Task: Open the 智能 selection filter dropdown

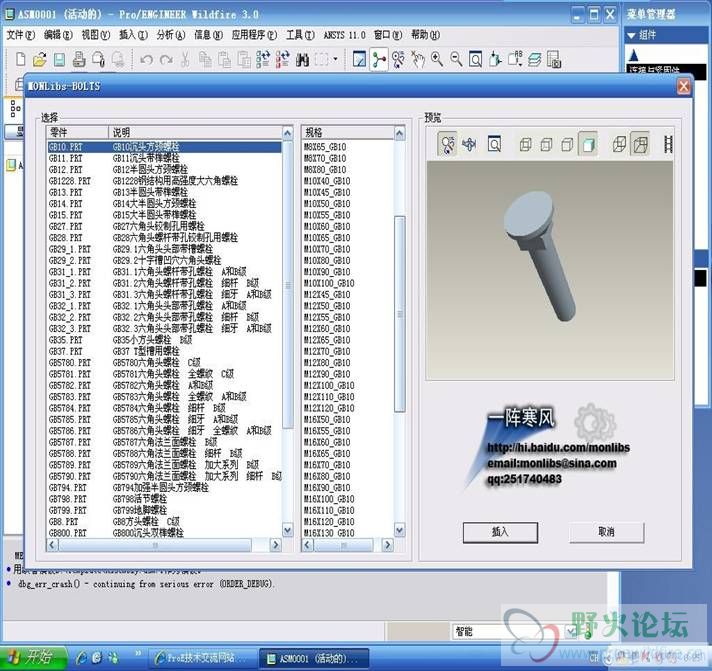Action: 569,631
